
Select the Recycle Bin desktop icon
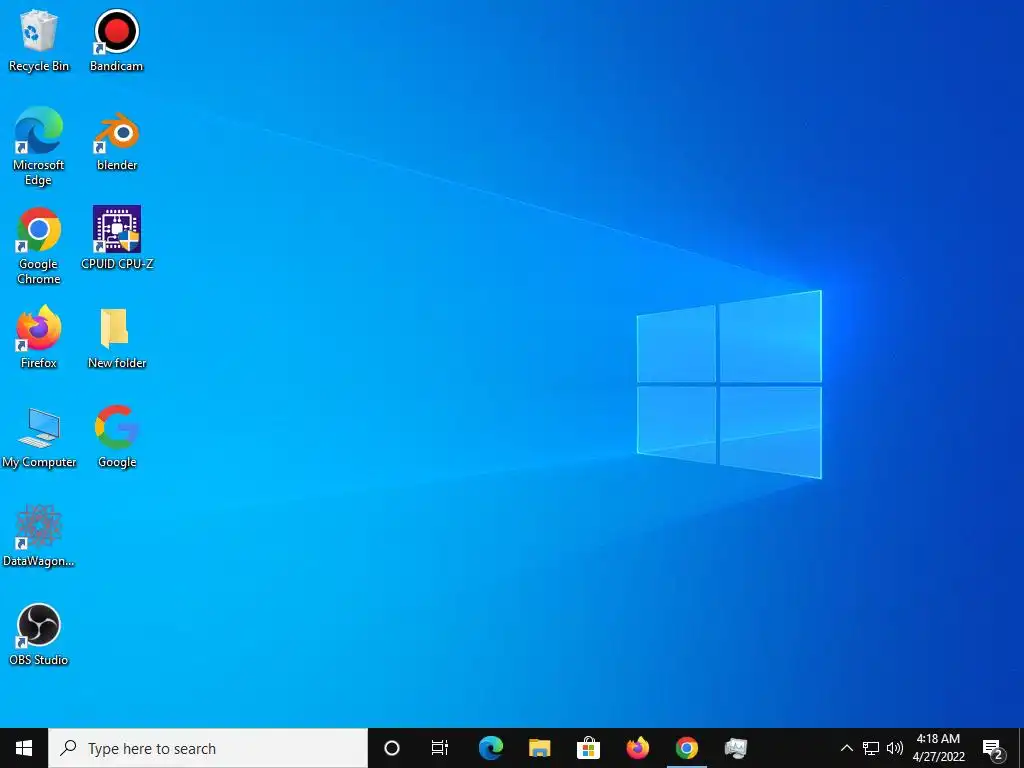coord(39,40)
